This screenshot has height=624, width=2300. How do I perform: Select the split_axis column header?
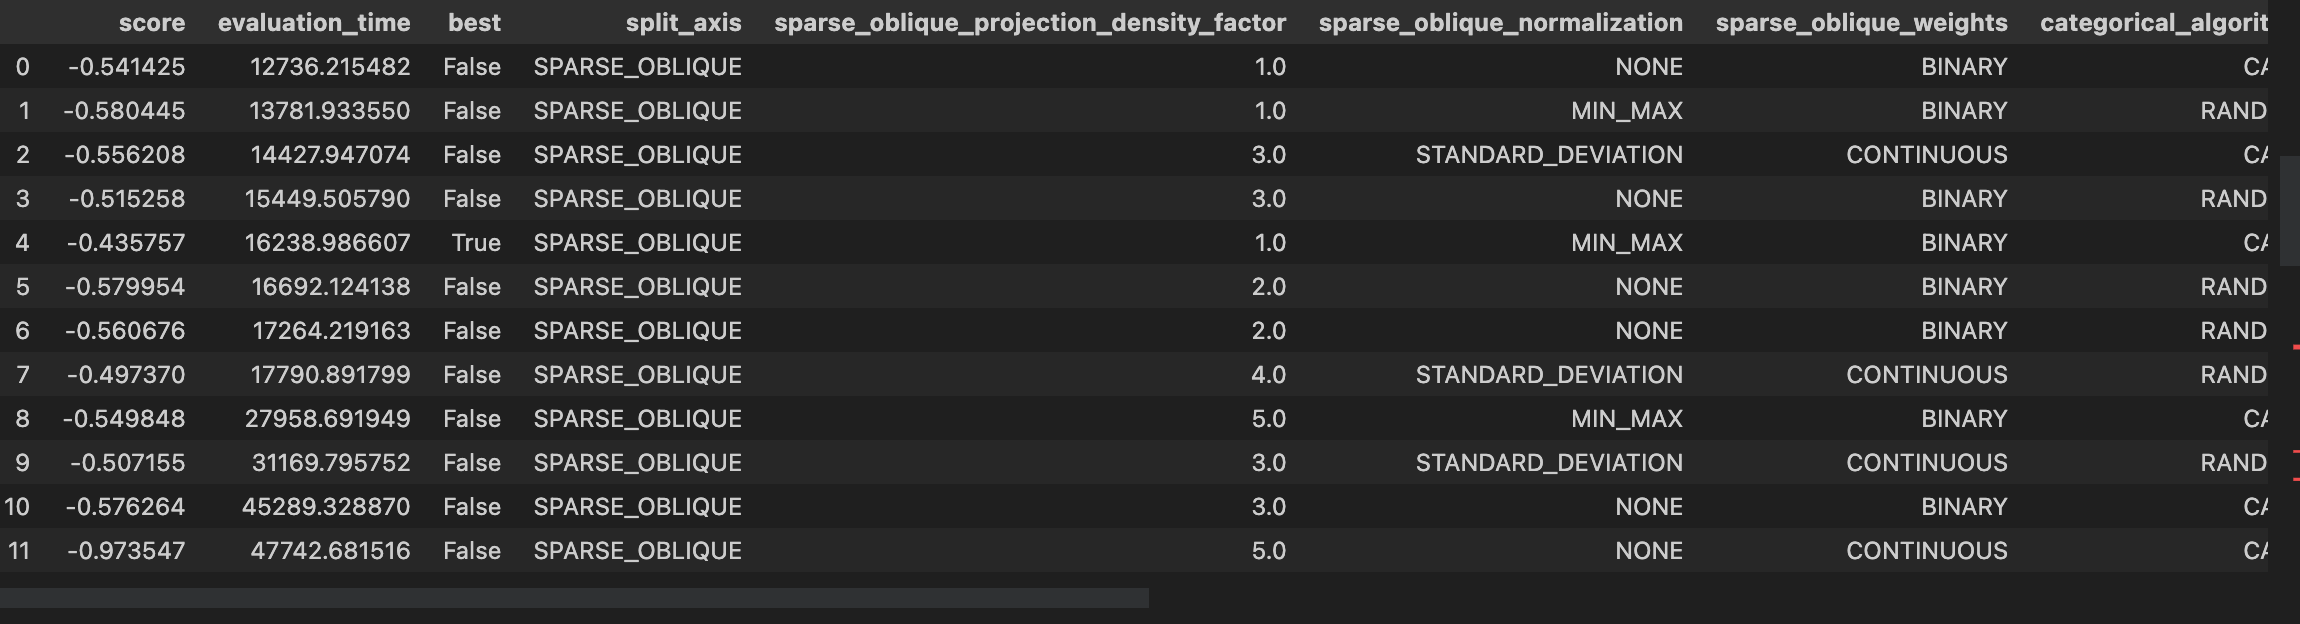click(x=683, y=23)
